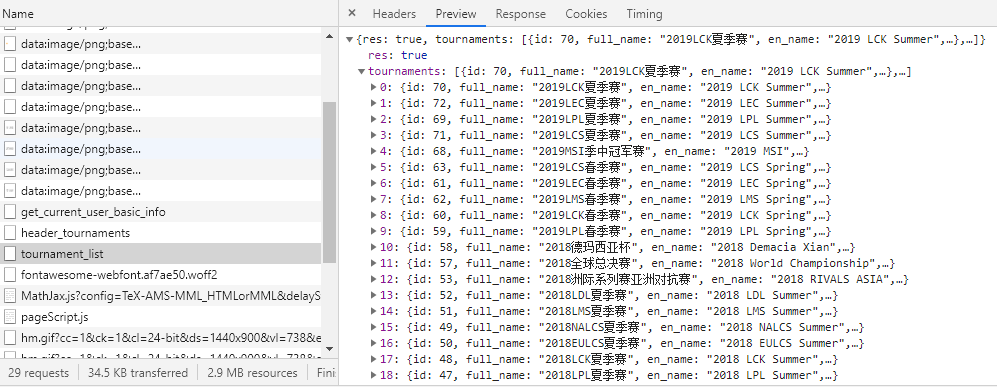This screenshot has height=387, width=997.
Task: Switch to the Headers tab
Action: click(x=394, y=13)
